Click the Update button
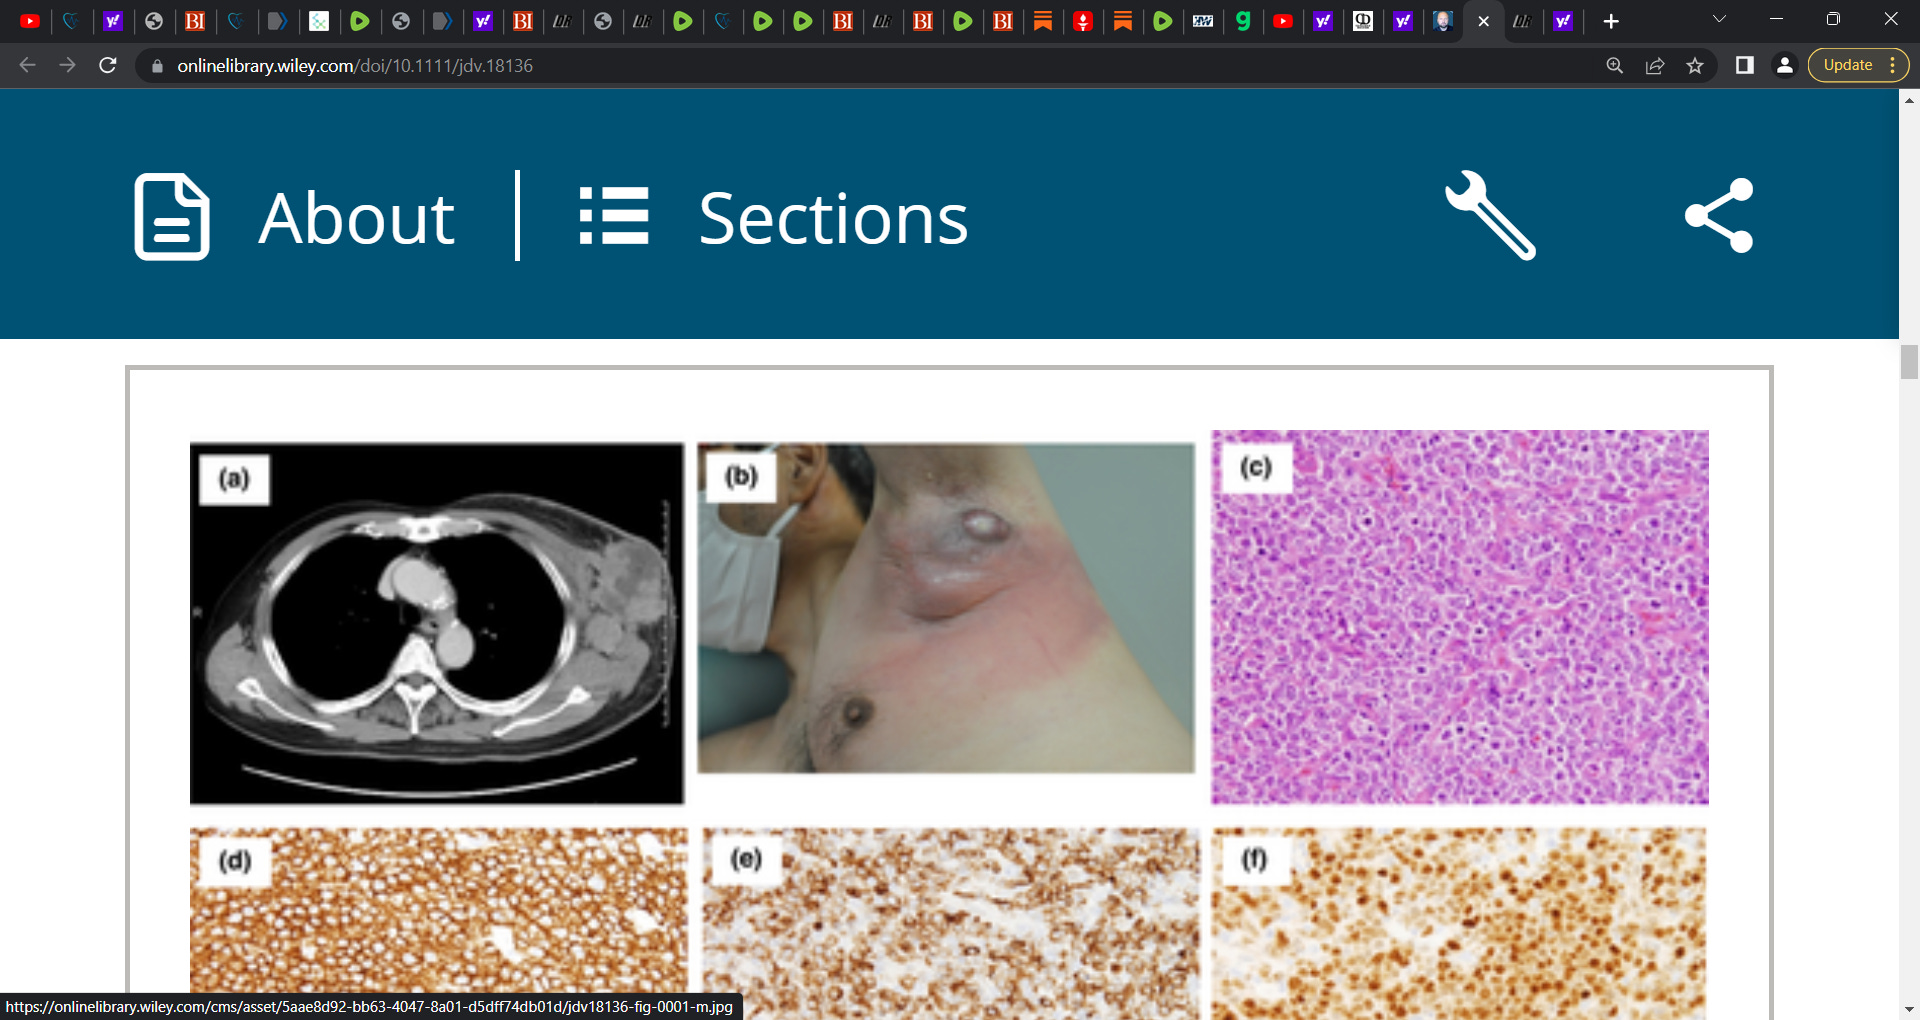Image resolution: width=1920 pixels, height=1020 pixels. pyautogui.click(x=1847, y=65)
